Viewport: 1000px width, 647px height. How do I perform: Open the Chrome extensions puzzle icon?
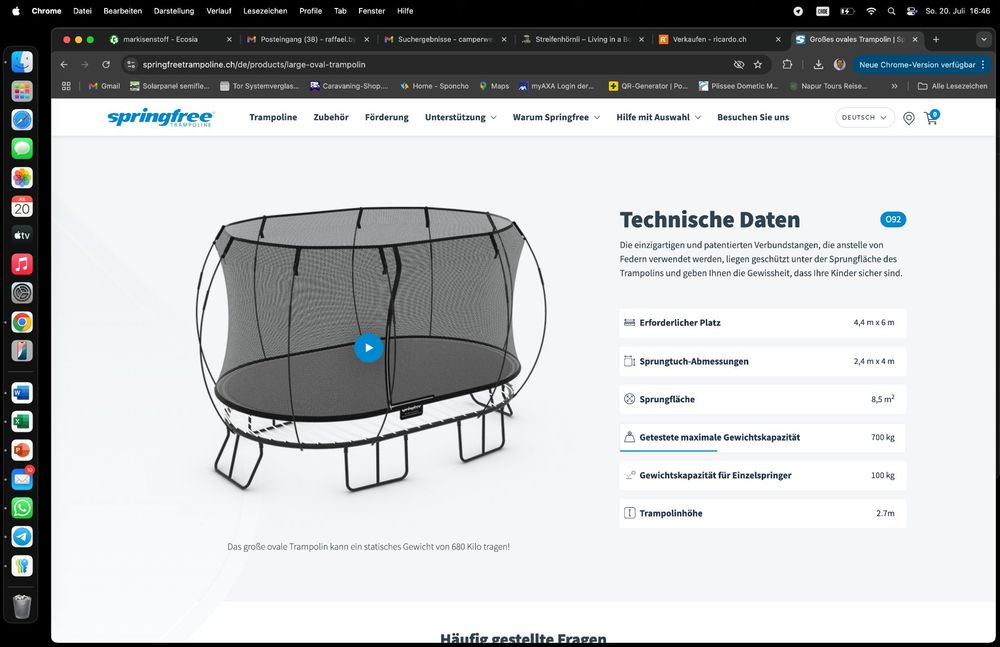point(787,64)
